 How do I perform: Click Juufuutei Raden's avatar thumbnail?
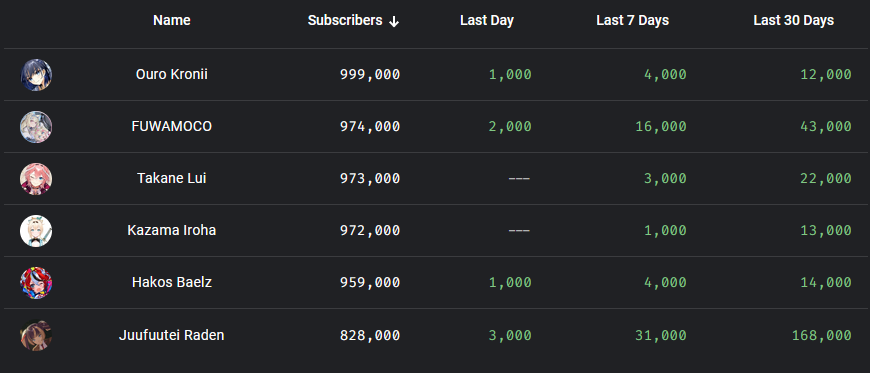36,335
